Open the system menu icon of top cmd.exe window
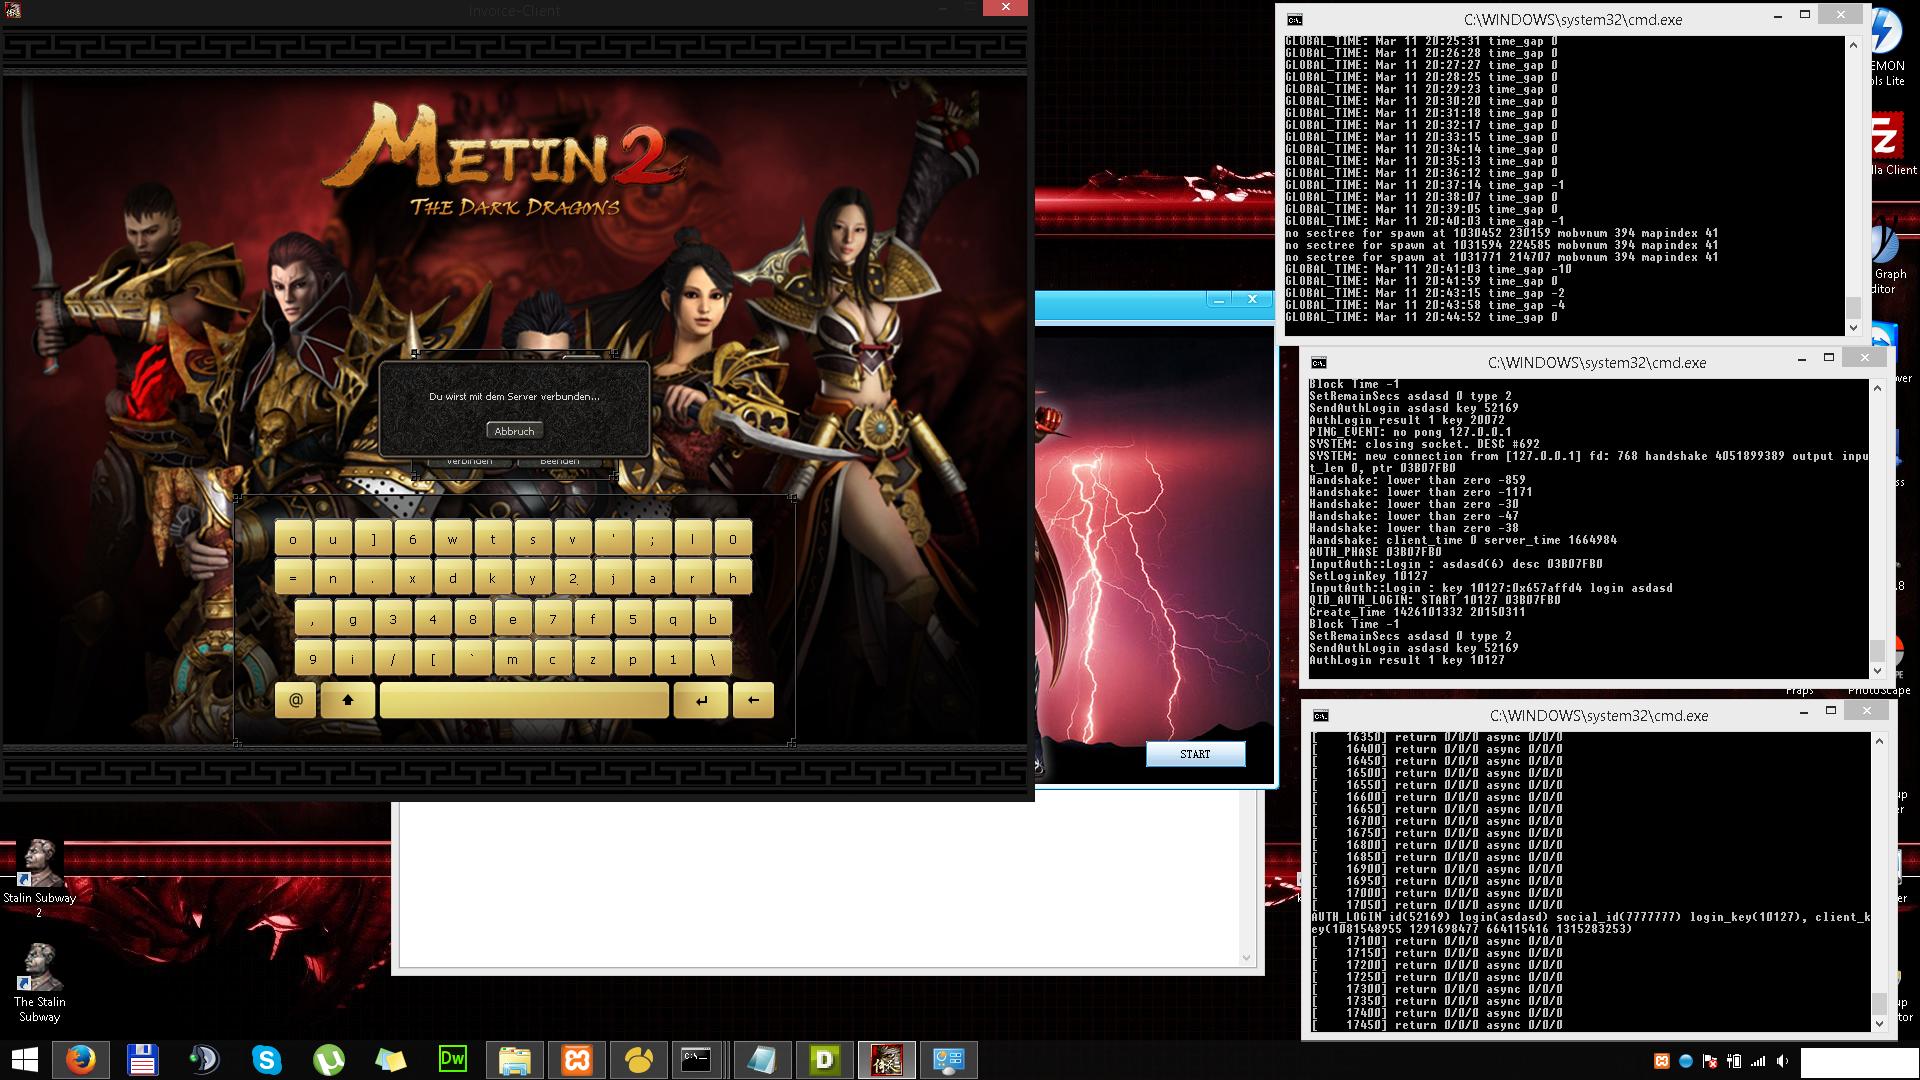The height and width of the screenshot is (1080, 1920). [1295, 19]
